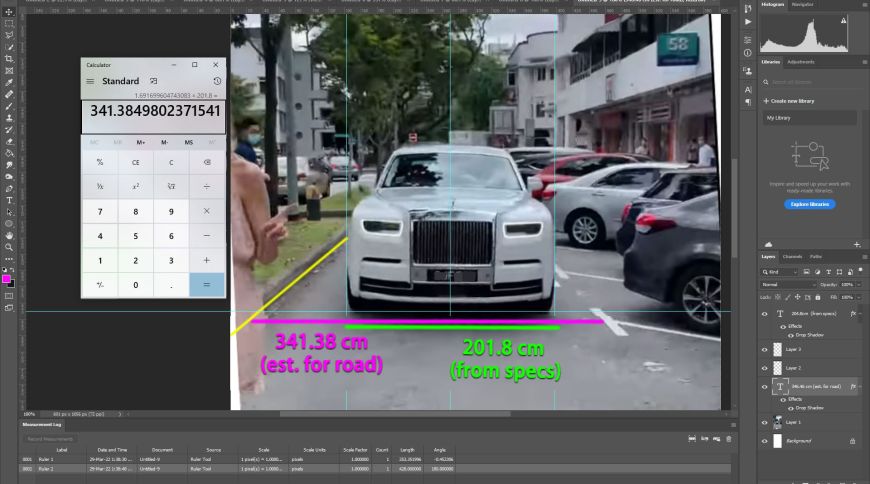Click the magenta foreground color swatch

tap(6, 279)
